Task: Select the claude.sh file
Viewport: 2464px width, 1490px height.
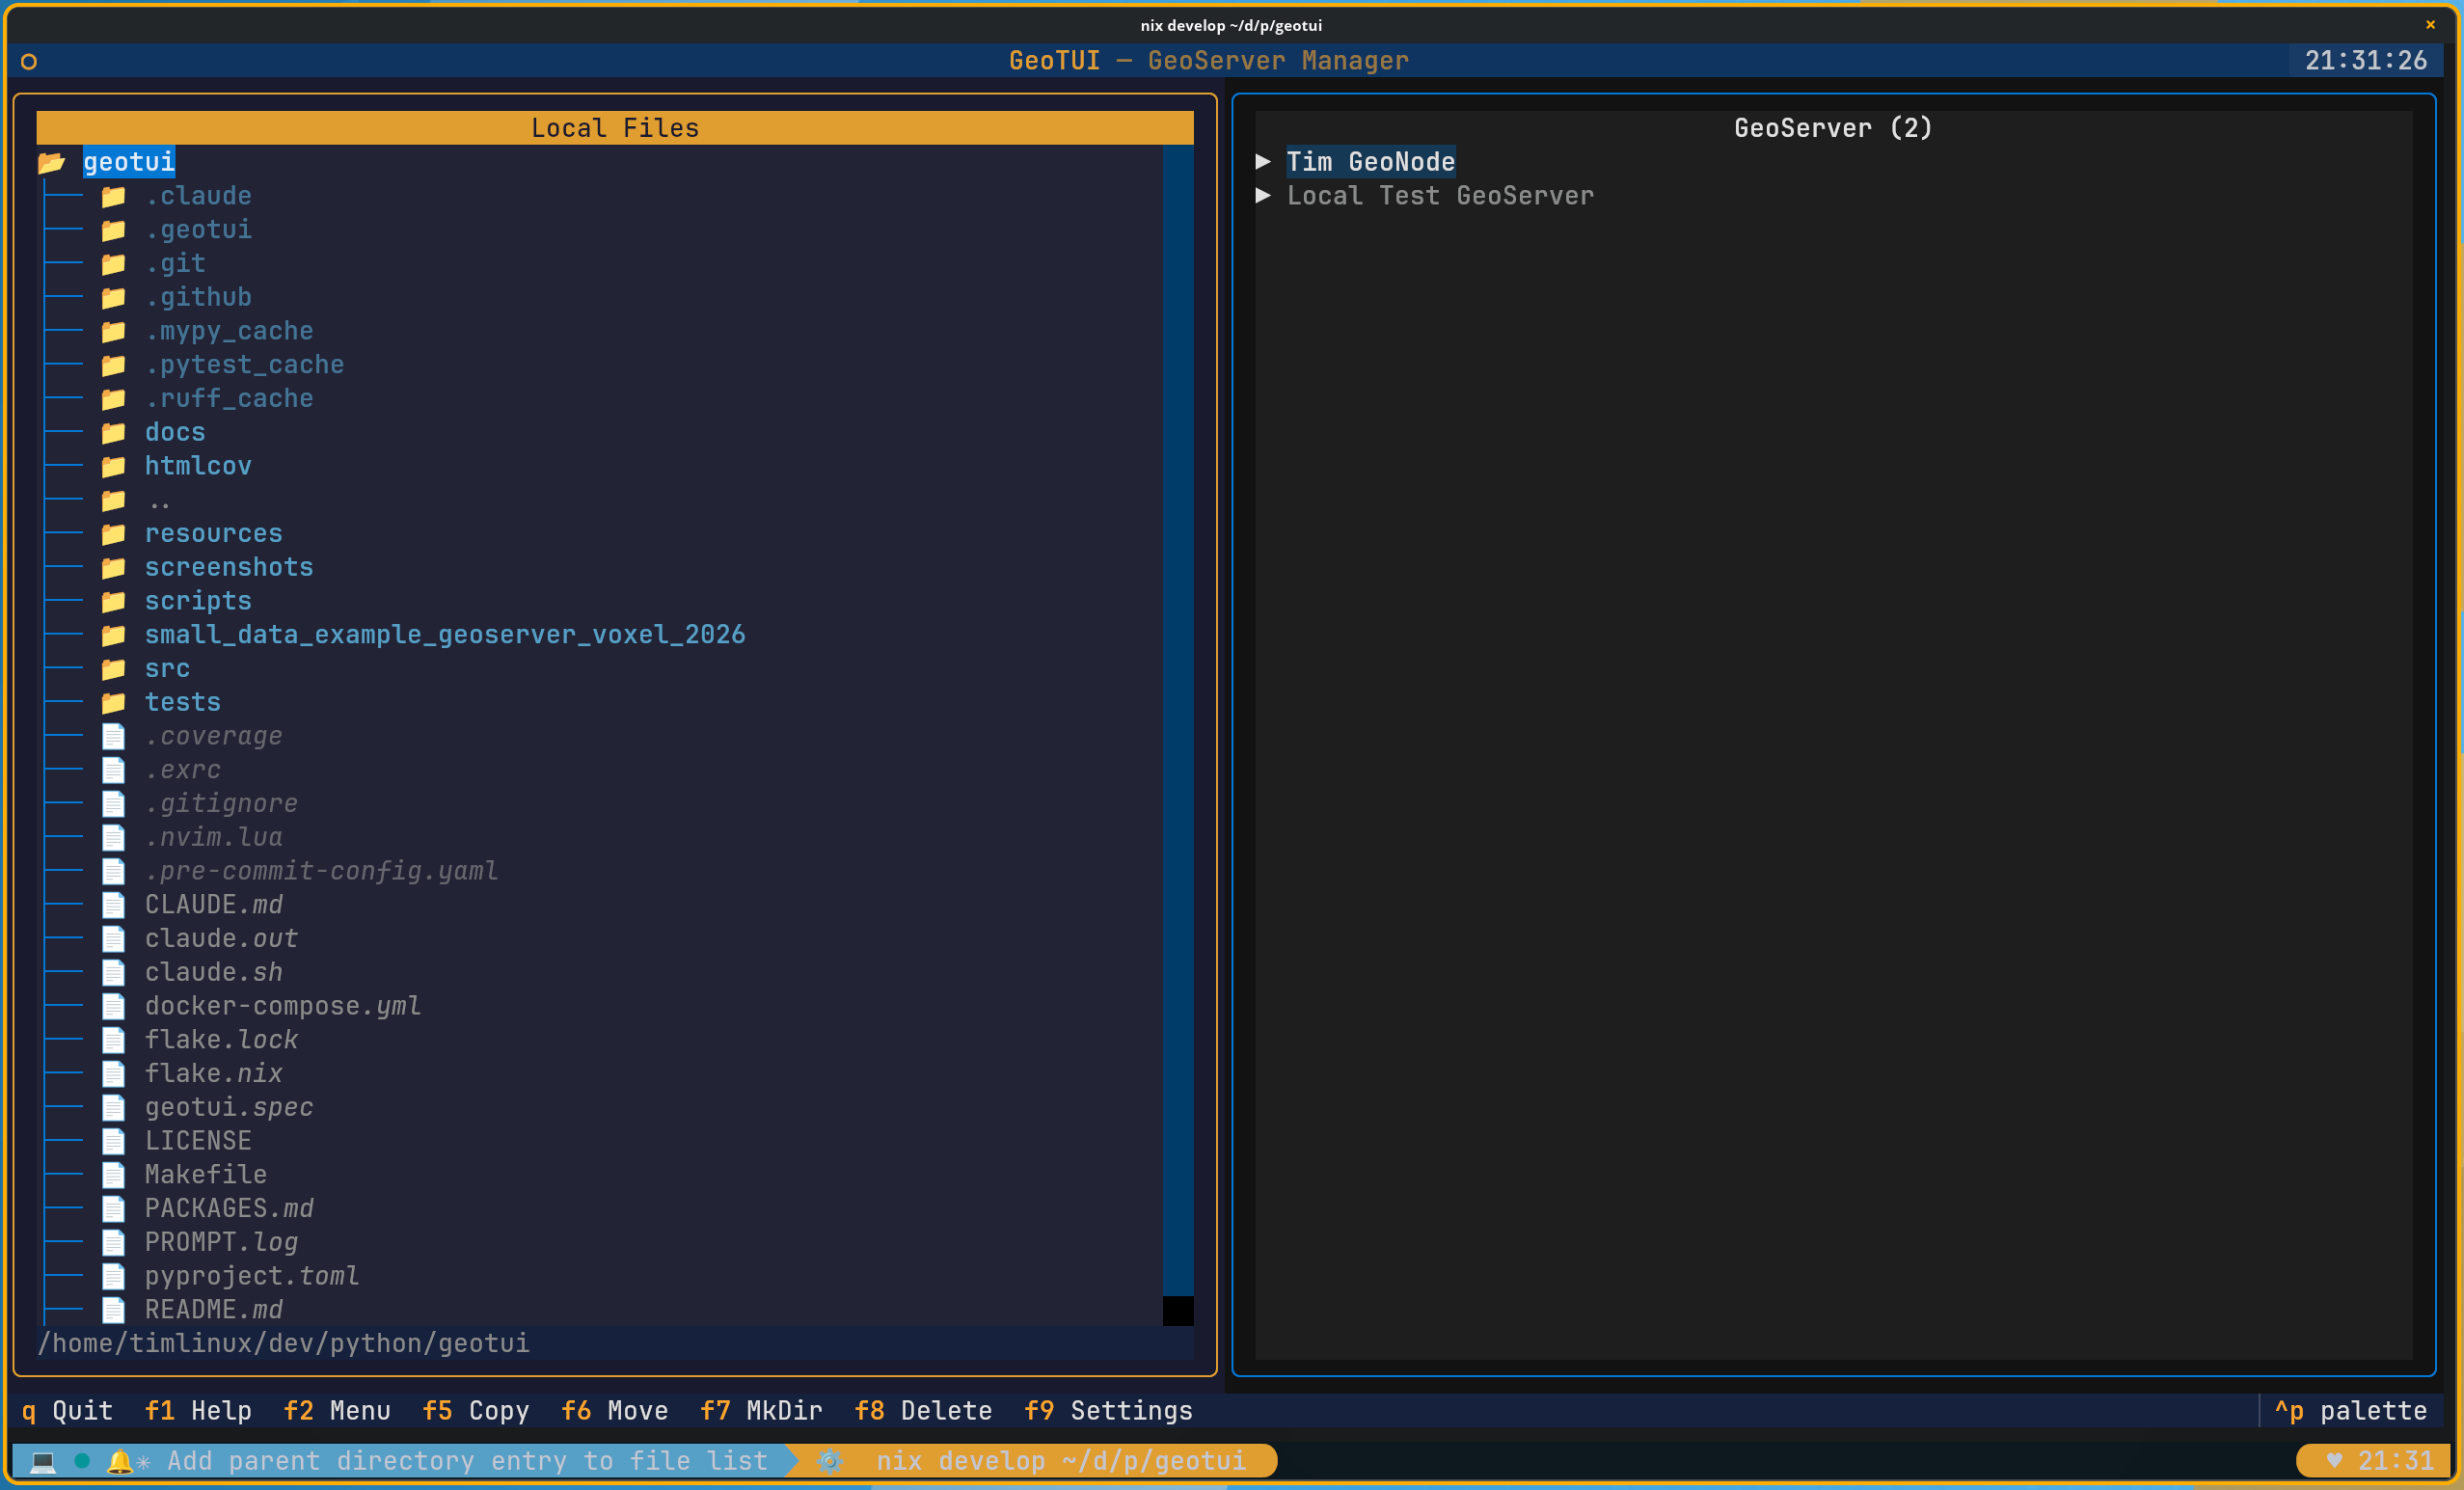Action: tap(214, 973)
